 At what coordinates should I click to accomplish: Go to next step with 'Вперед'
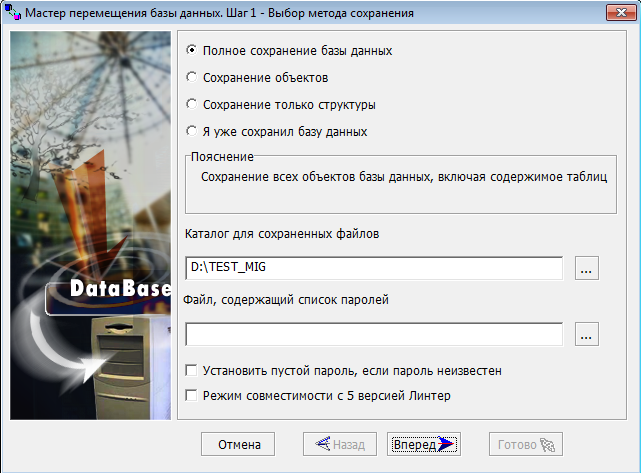[x=425, y=445]
